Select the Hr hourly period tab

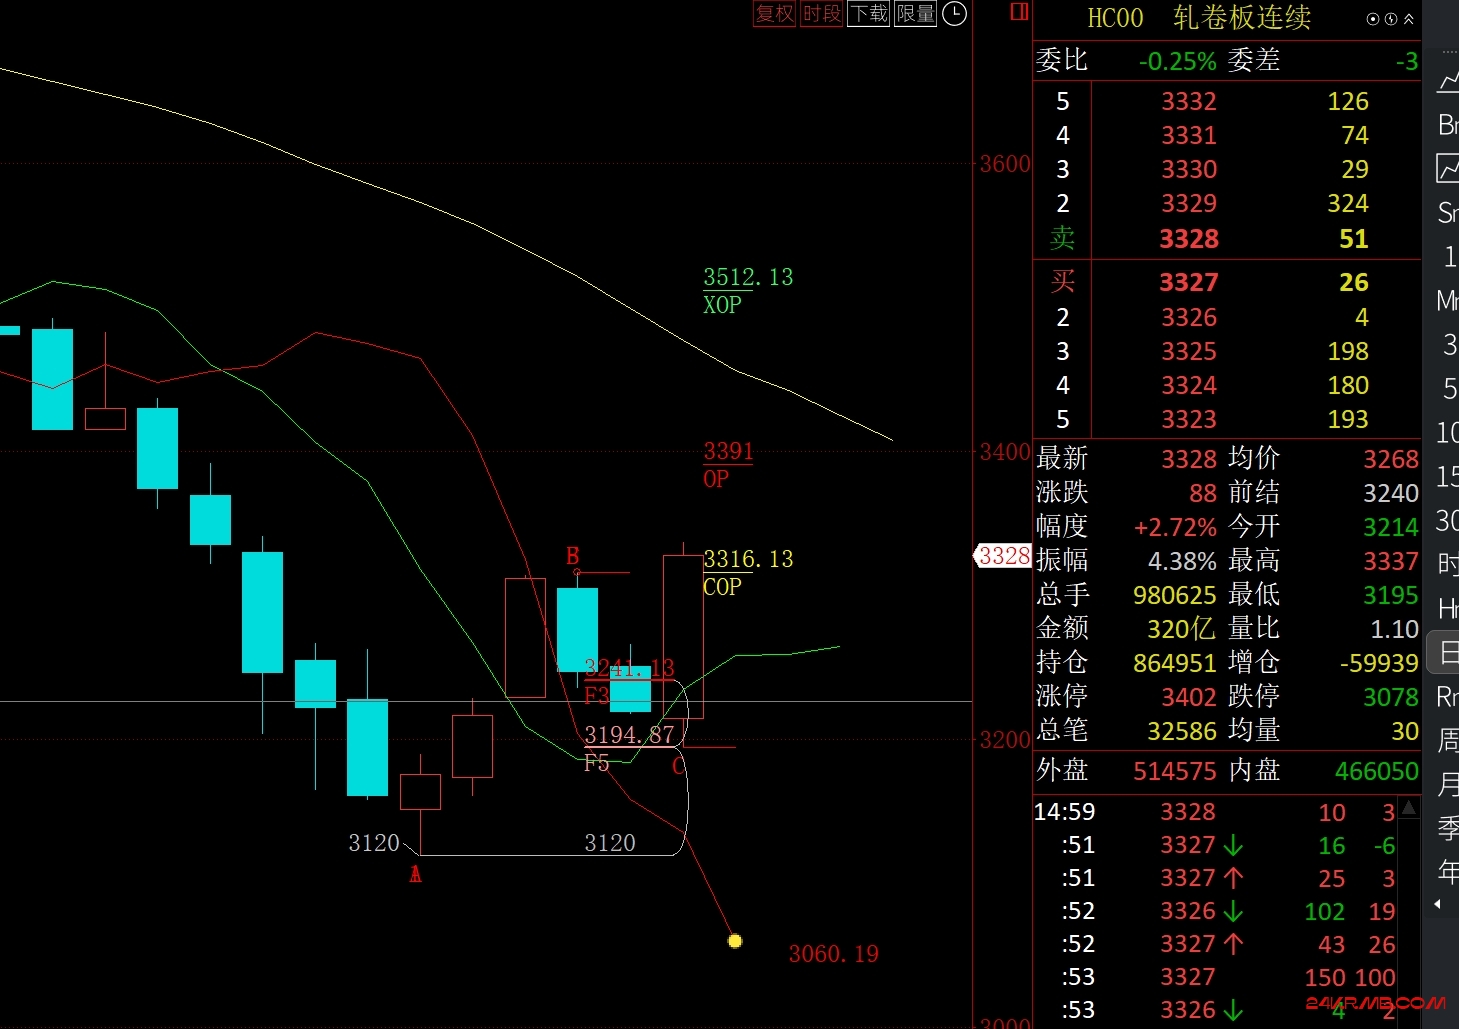click(1448, 608)
